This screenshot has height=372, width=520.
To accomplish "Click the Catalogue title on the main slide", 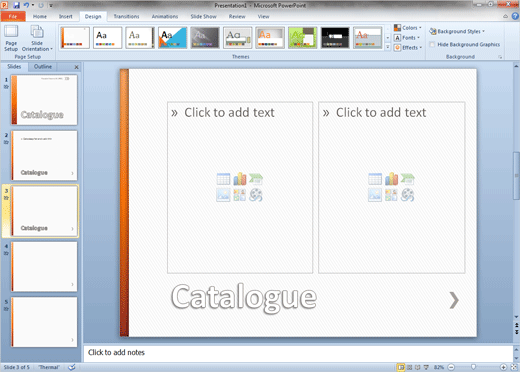I will point(244,297).
